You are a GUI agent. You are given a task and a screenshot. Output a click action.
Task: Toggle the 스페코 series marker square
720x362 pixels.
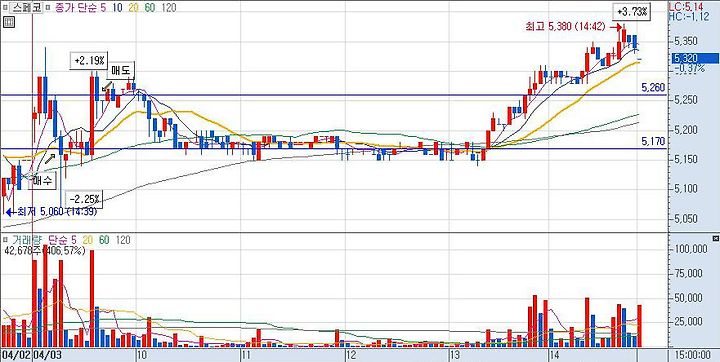click(6, 7)
